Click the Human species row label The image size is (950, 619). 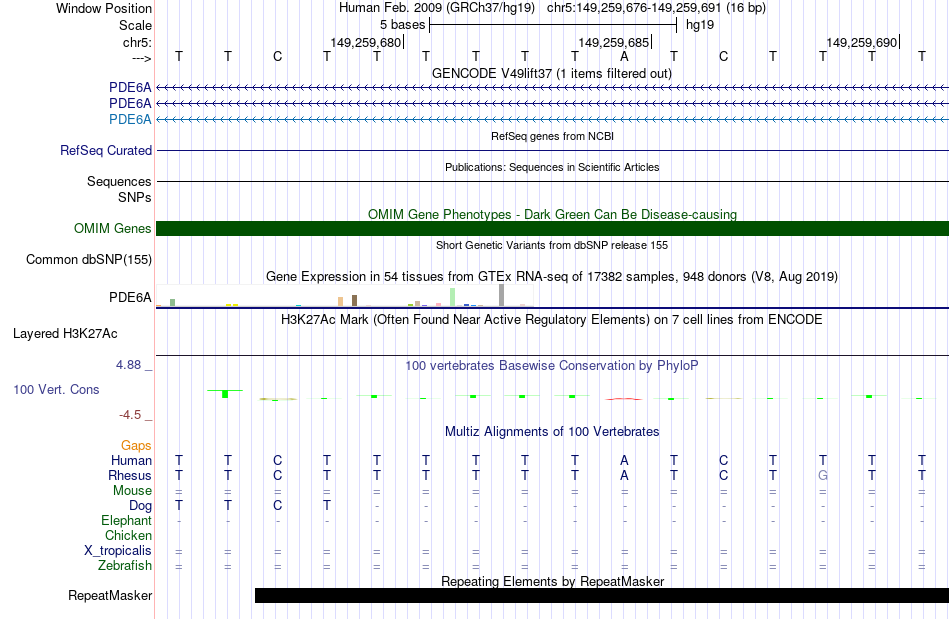[x=131, y=461]
